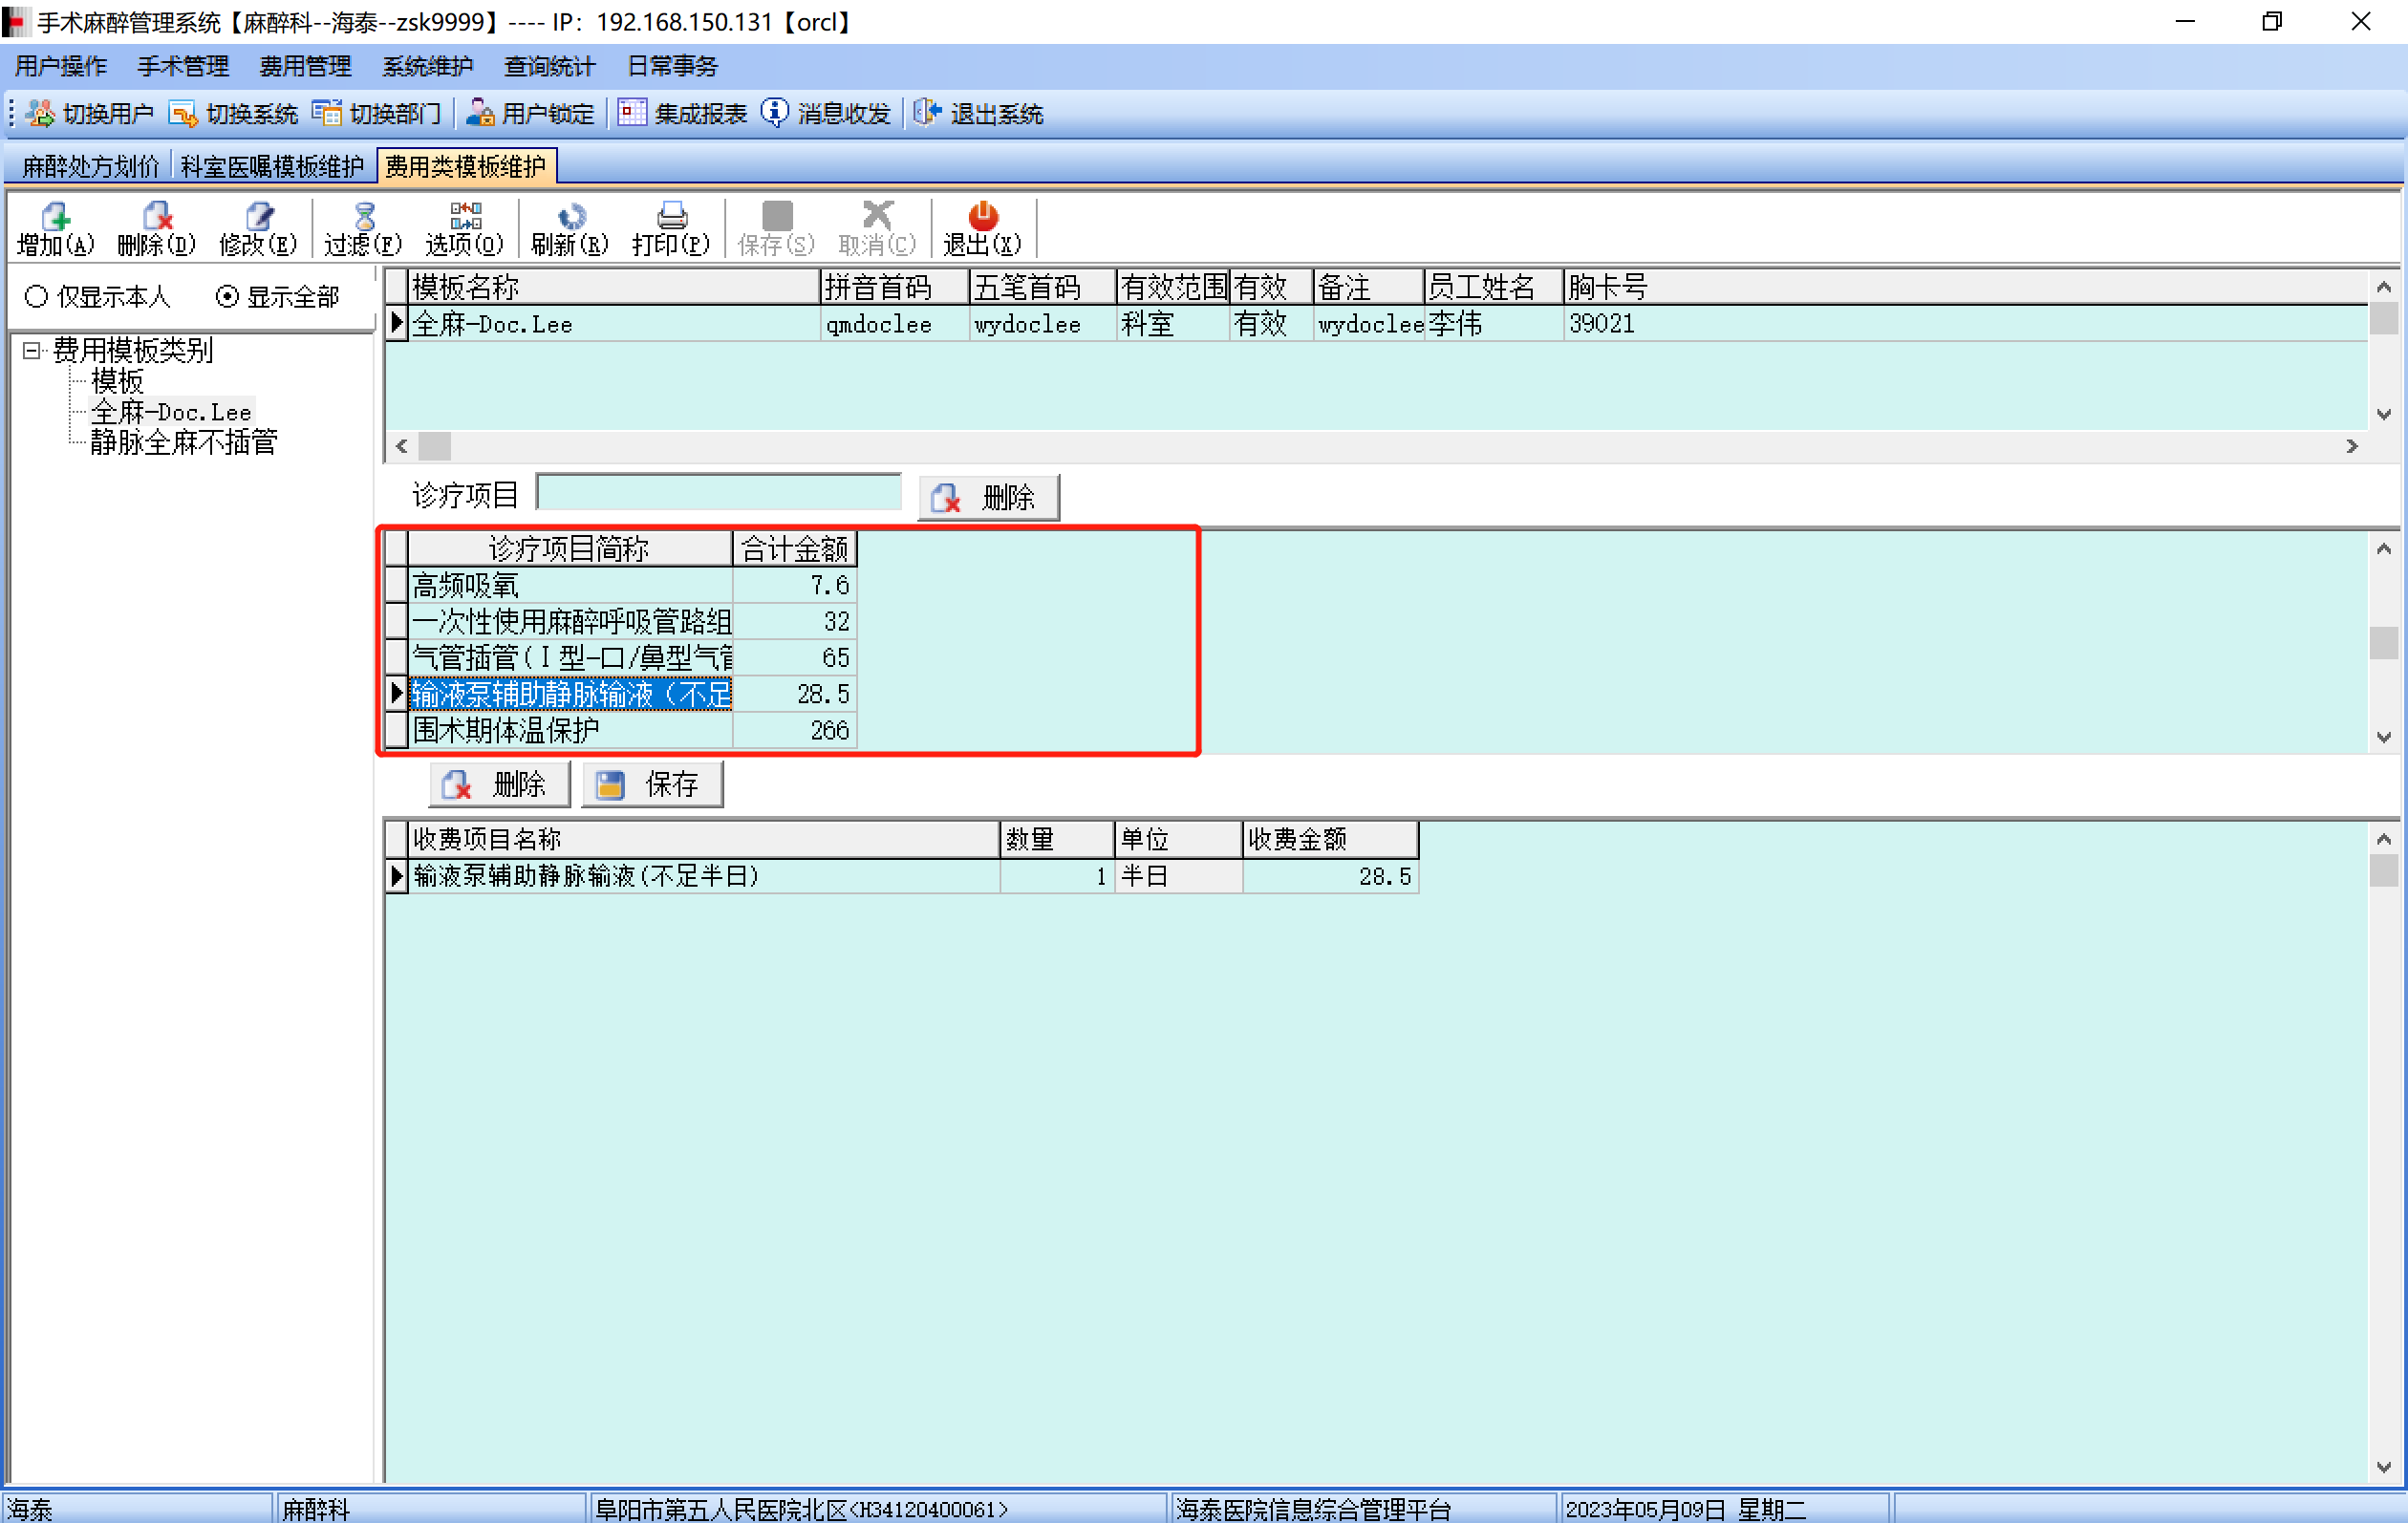Open 消息收发 messaging toolbar icon
The image size is (2408, 1523).
pos(774,113)
